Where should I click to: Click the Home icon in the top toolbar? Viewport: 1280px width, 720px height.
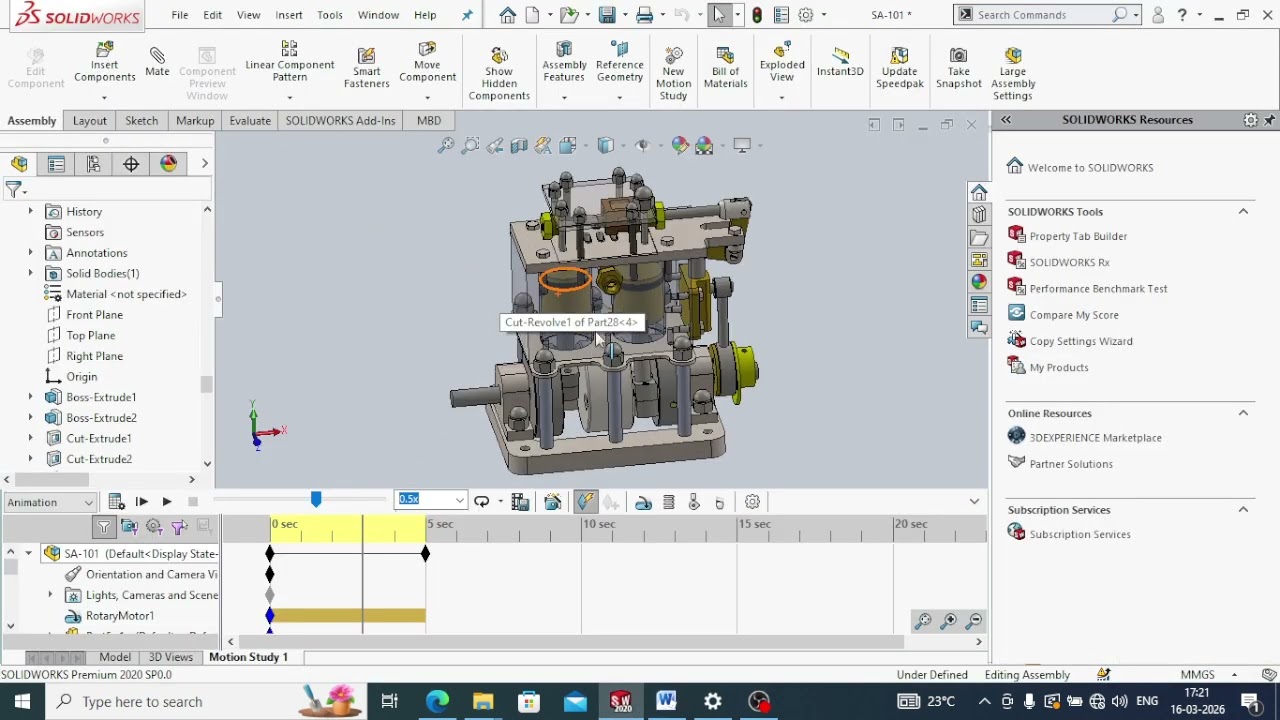507,15
